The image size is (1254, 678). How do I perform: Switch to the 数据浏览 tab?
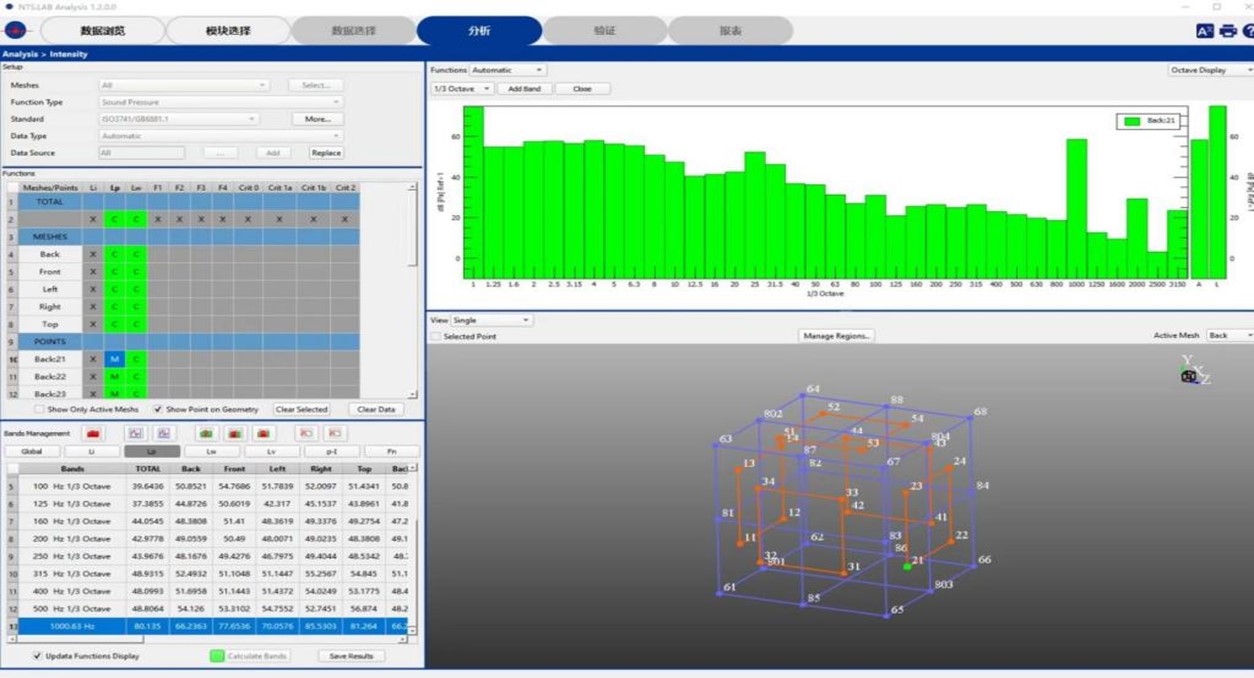102,31
